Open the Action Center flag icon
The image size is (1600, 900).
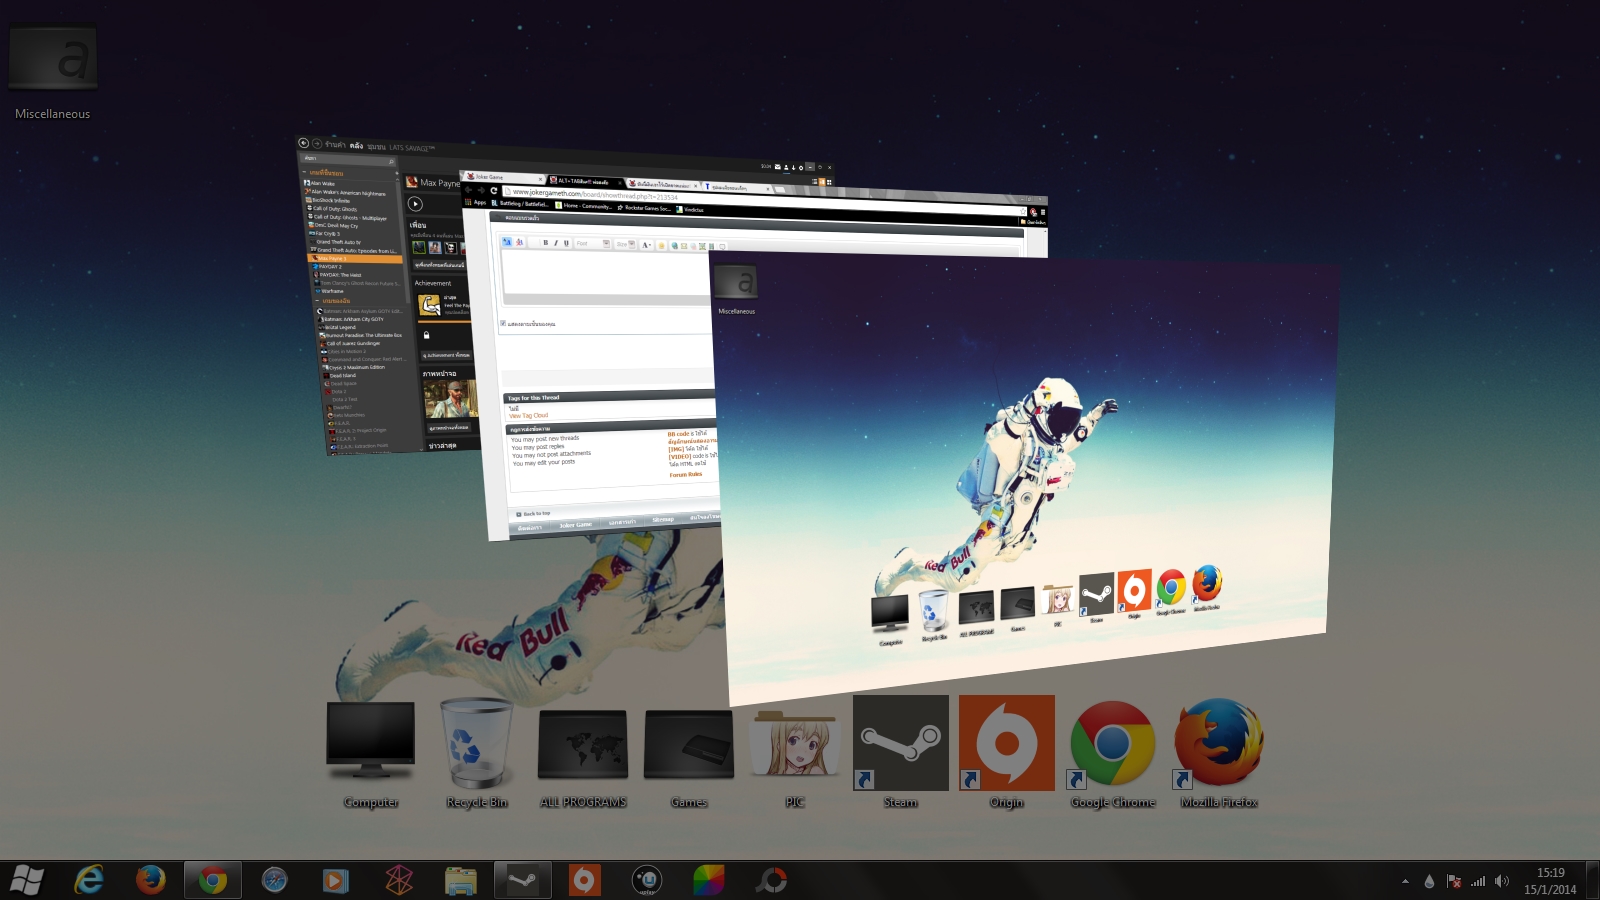(1454, 882)
